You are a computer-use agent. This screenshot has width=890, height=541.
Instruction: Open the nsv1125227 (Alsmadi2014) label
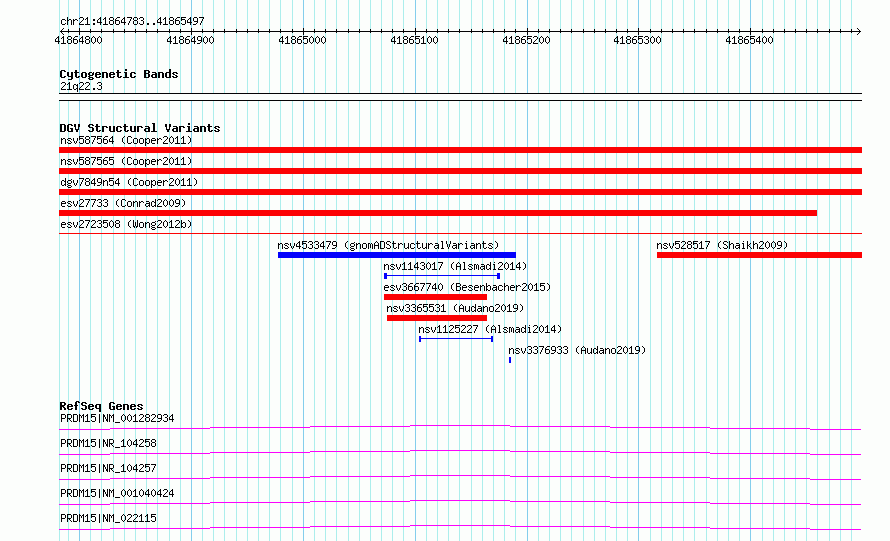click(490, 329)
